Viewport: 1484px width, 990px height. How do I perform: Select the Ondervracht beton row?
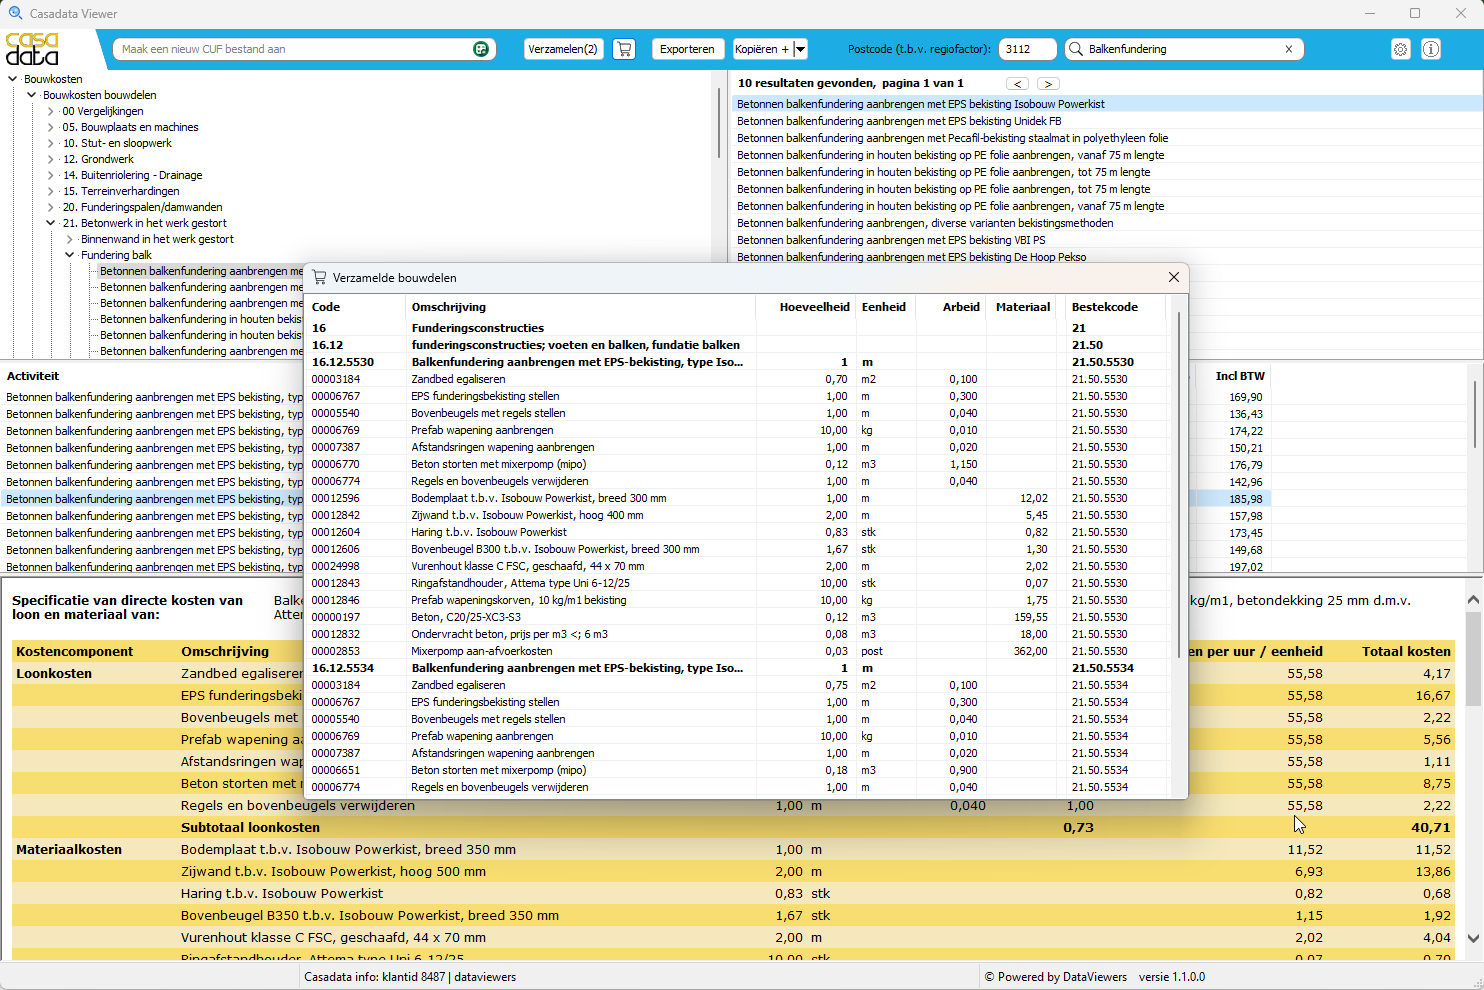point(738,634)
